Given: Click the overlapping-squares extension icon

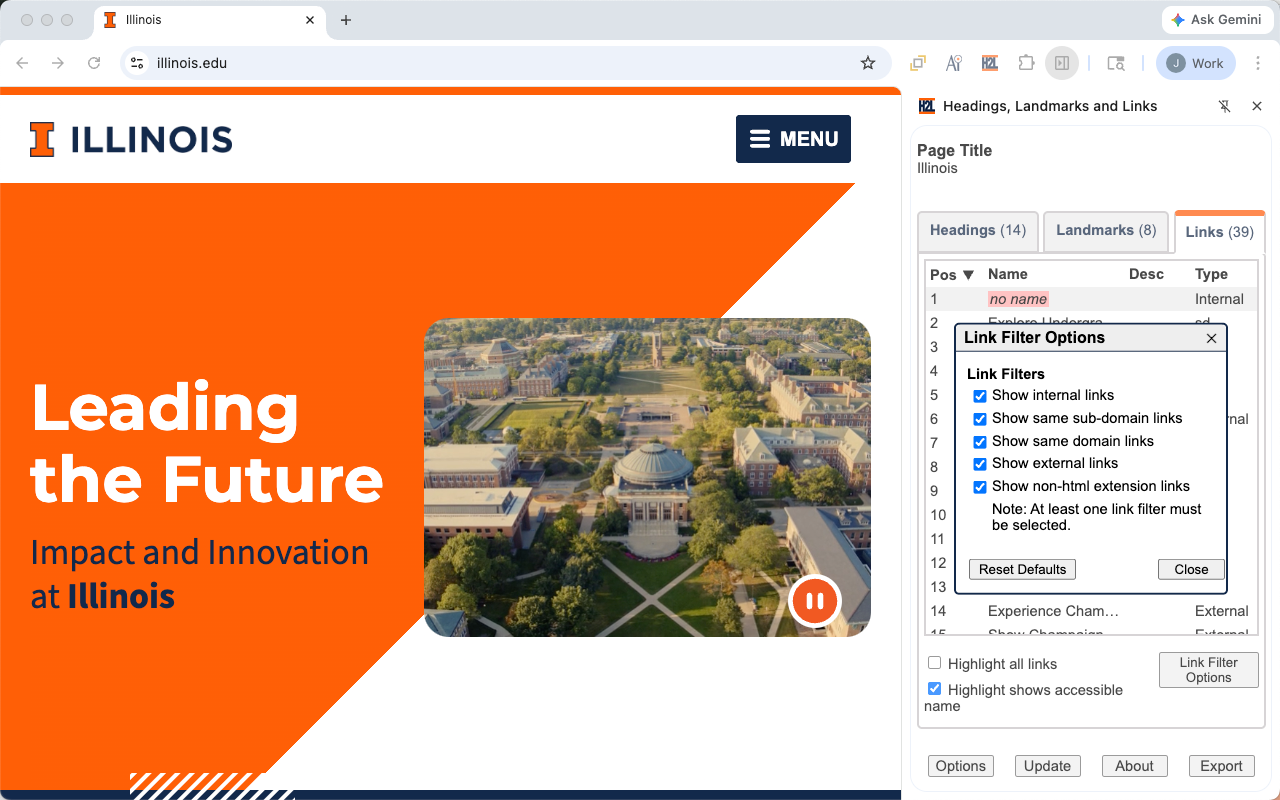Looking at the screenshot, I should point(917,63).
